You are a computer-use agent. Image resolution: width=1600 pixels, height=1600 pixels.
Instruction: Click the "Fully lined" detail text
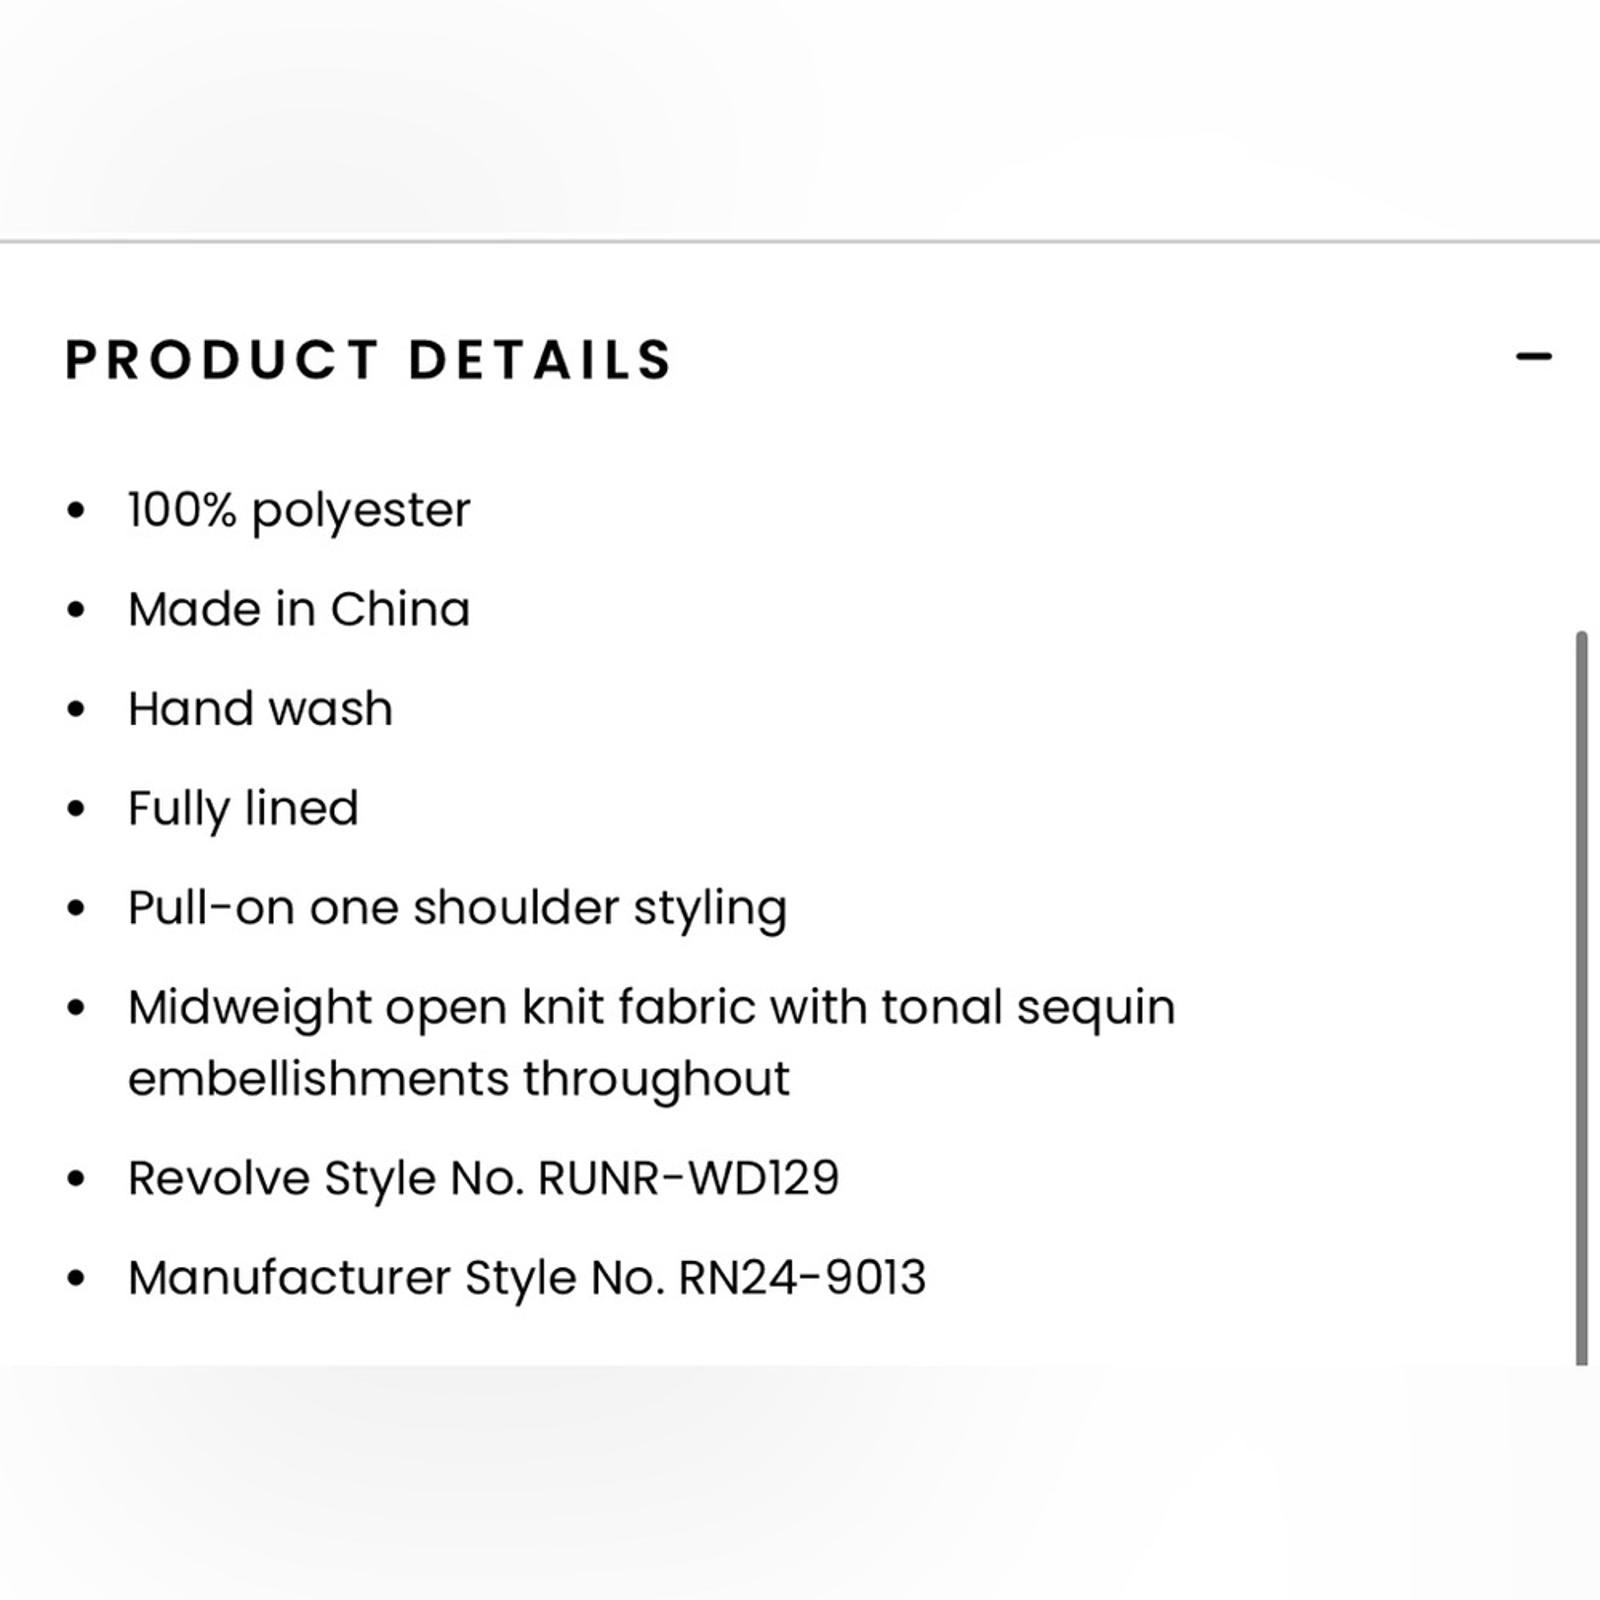pyautogui.click(x=243, y=808)
